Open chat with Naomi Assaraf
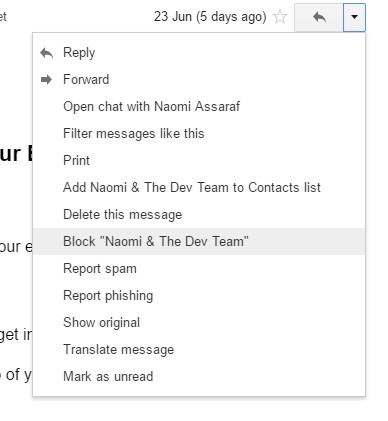The height and width of the screenshot is (421, 388). (199, 107)
